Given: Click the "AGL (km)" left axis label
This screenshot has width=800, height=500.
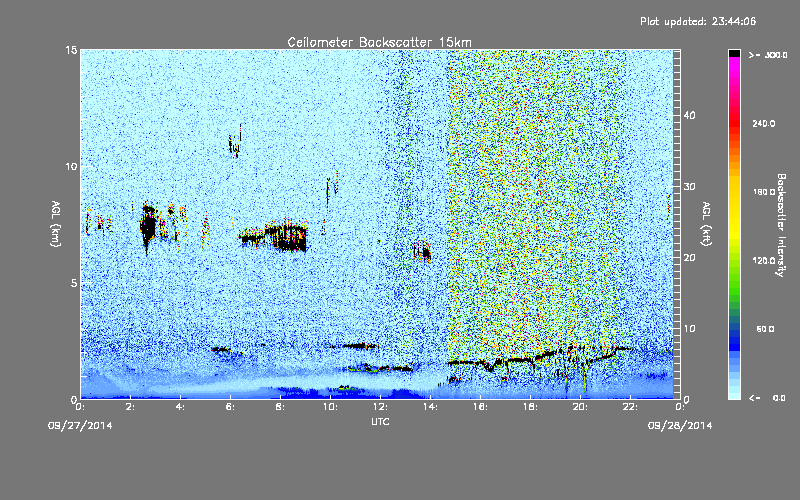Looking at the screenshot, I should point(56,224).
